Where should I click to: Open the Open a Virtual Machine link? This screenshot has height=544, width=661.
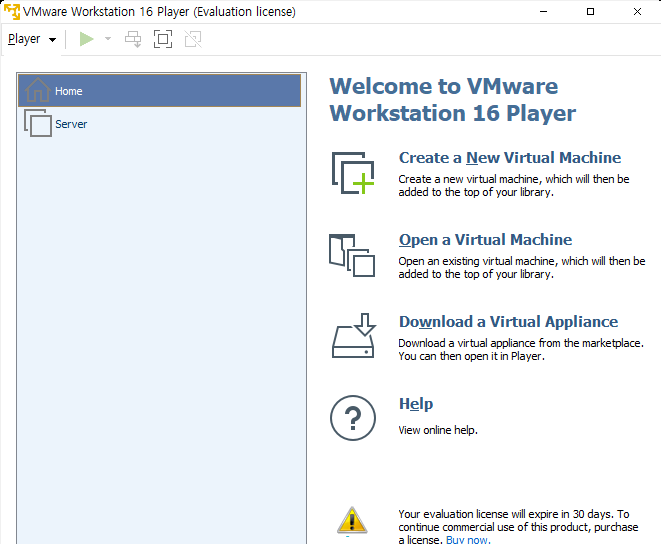coord(485,240)
